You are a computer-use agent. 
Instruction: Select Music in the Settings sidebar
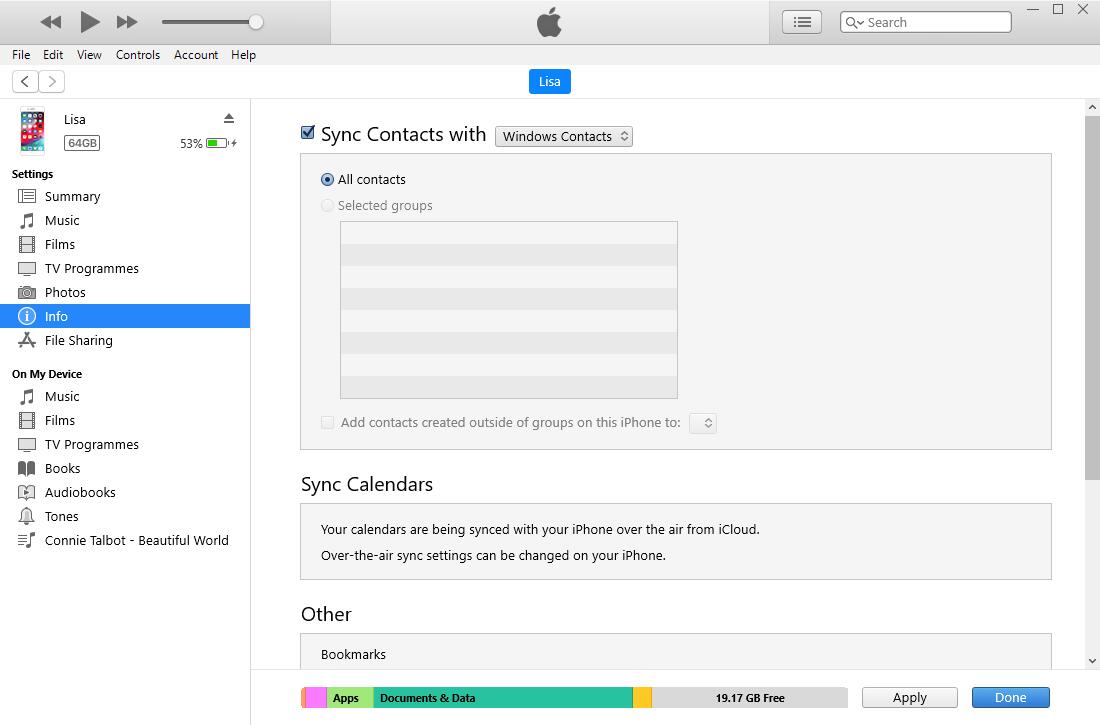coord(63,220)
